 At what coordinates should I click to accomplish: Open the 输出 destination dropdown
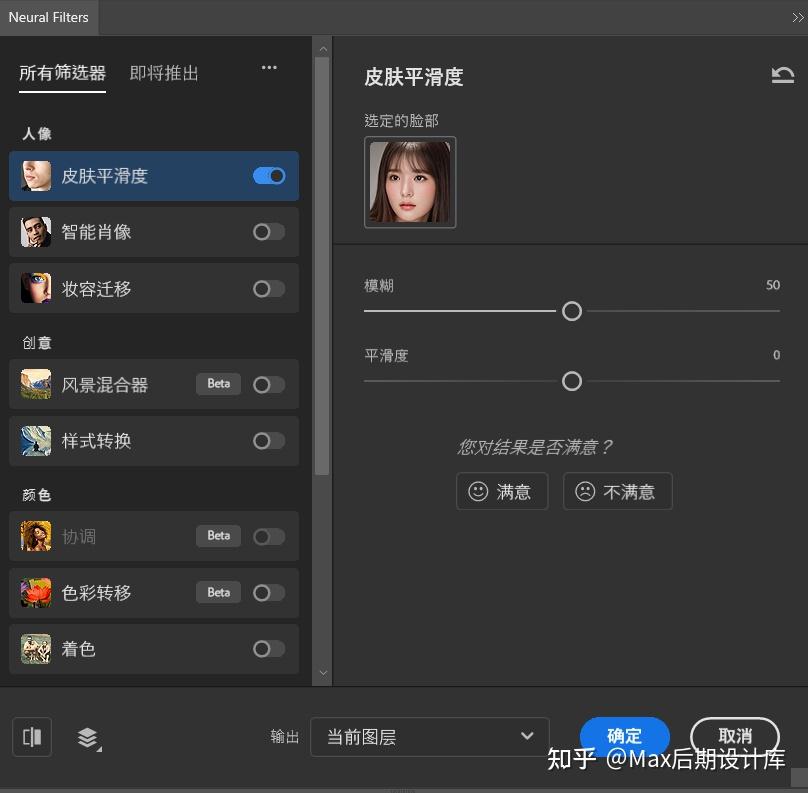point(430,737)
